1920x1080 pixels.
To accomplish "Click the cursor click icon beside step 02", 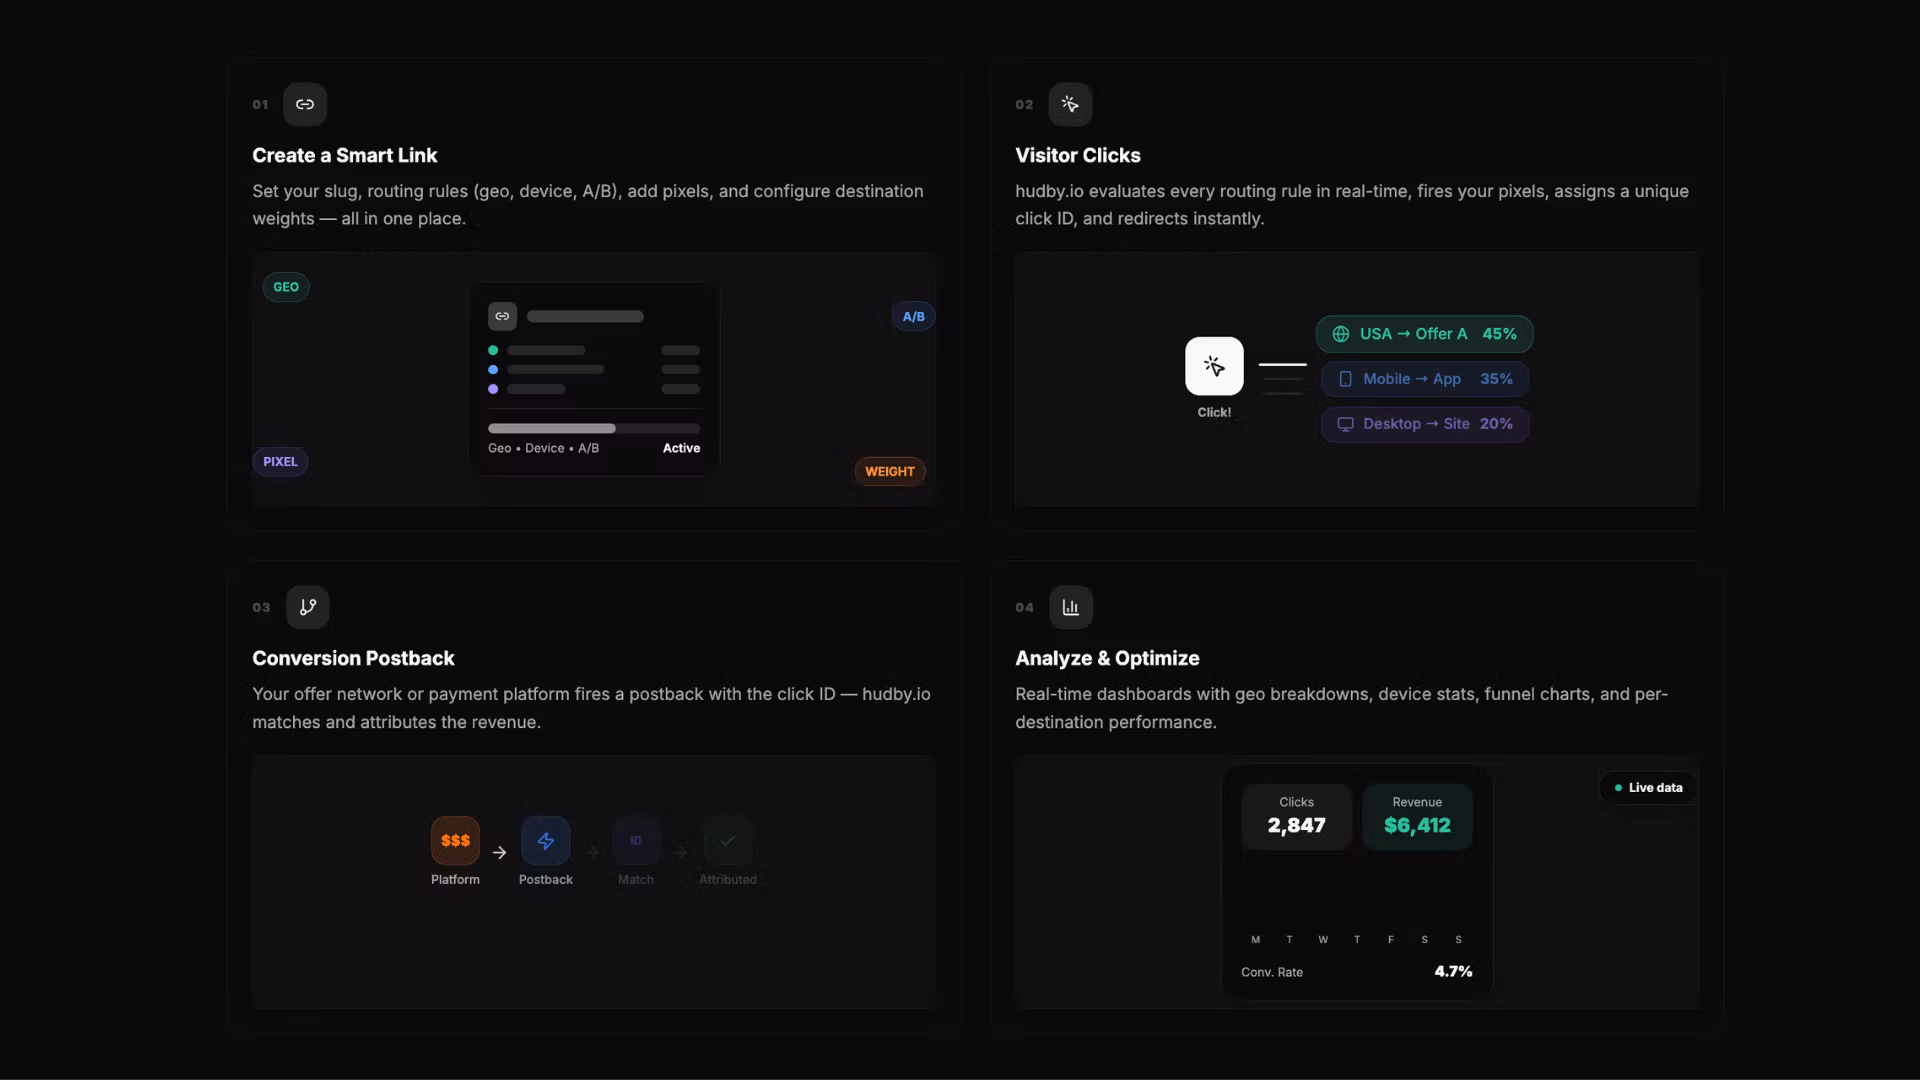I will pyautogui.click(x=1070, y=104).
